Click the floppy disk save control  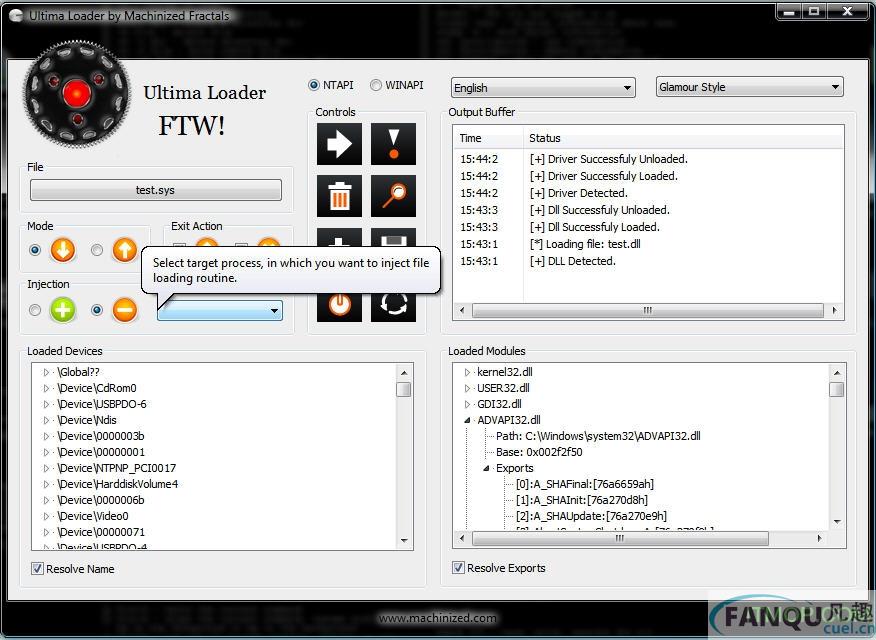click(x=393, y=238)
